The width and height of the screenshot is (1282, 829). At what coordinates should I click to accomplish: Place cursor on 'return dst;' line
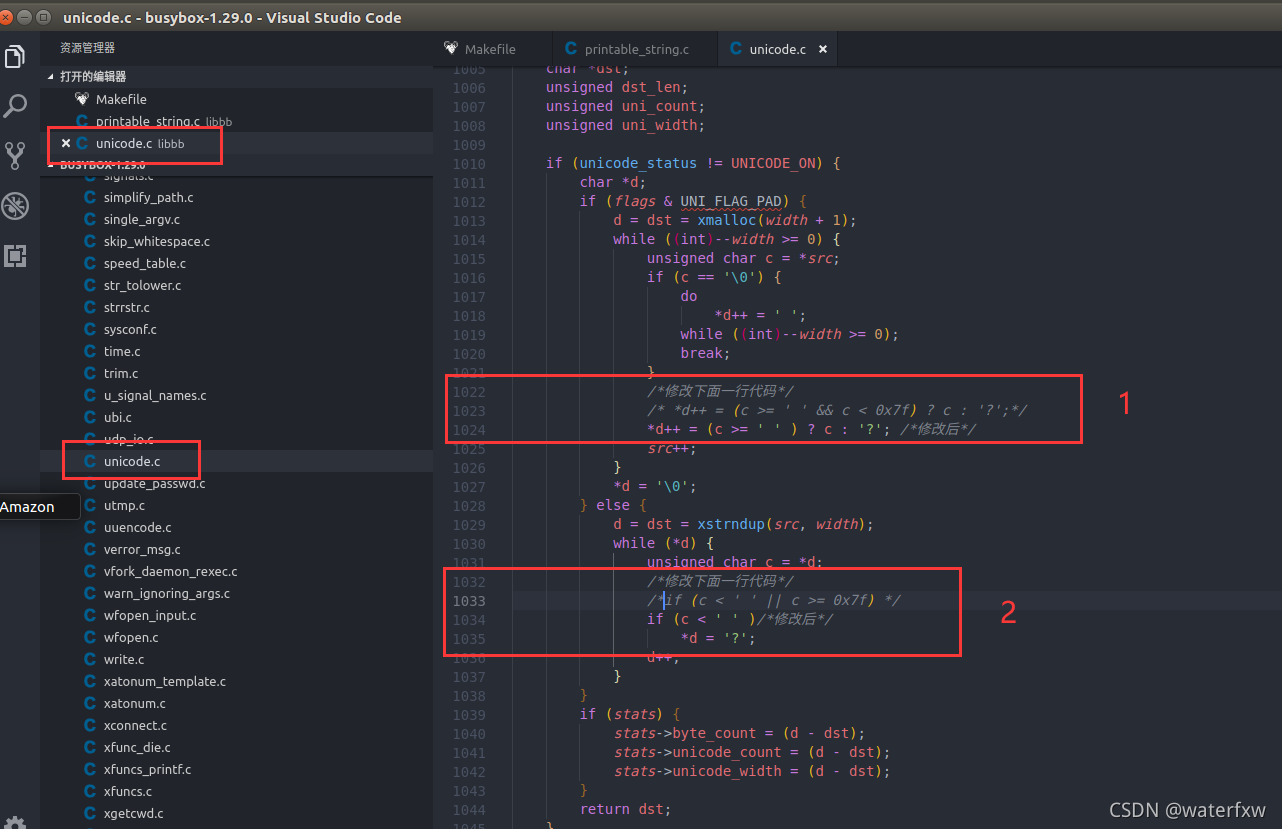pyautogui.click(x=625, y=809)
